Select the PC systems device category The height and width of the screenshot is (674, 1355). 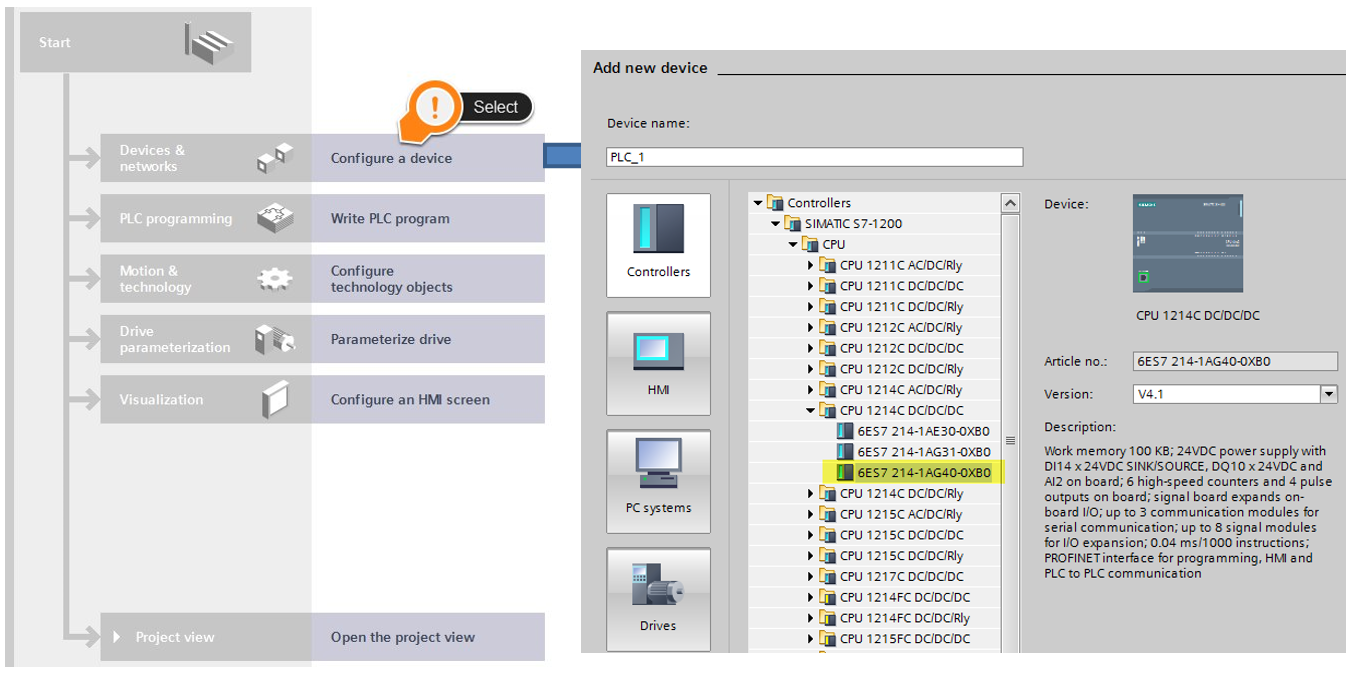(658, 481)
